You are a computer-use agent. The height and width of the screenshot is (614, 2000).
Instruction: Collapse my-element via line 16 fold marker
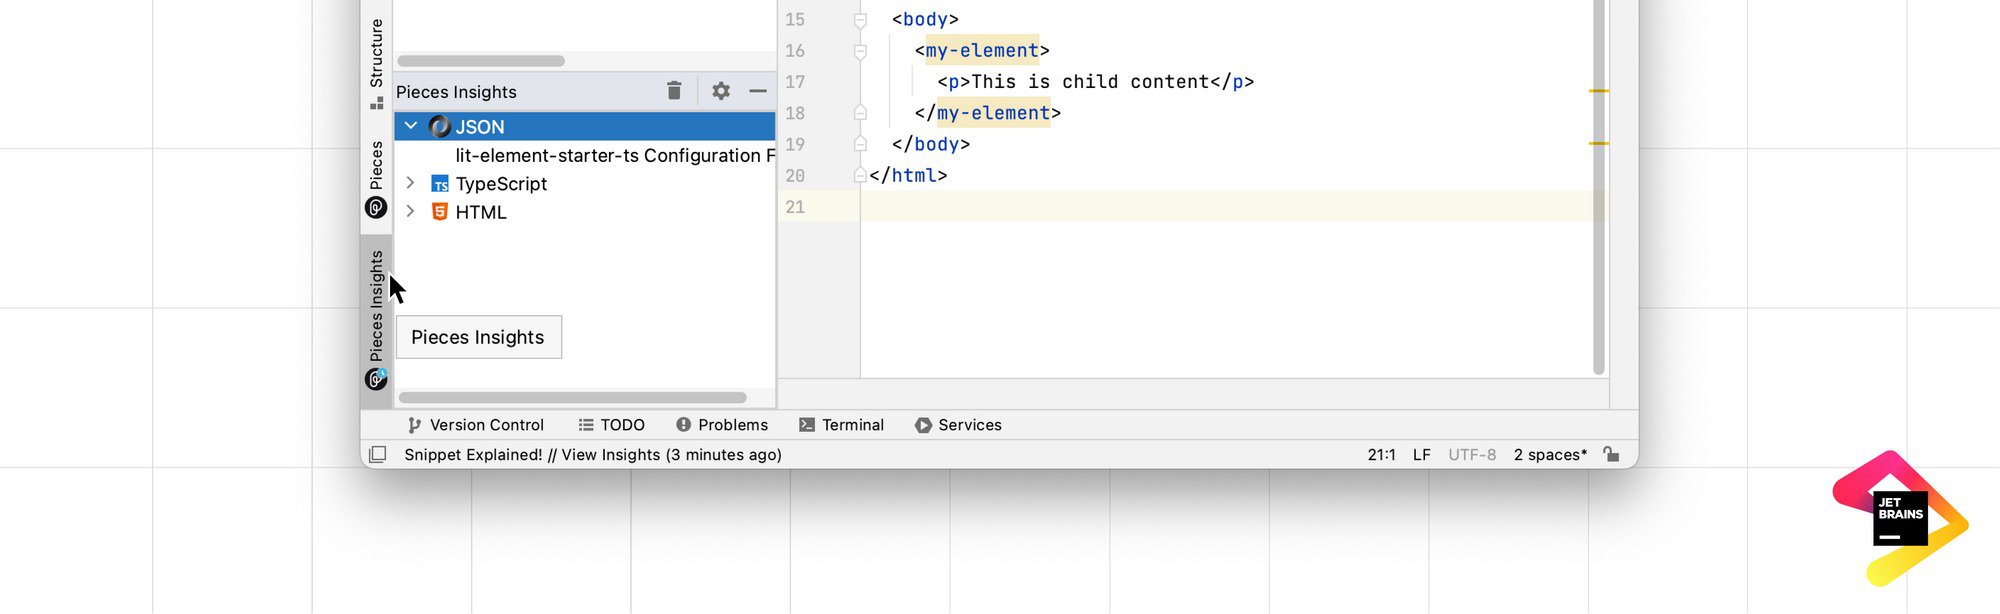click(860, 50)
